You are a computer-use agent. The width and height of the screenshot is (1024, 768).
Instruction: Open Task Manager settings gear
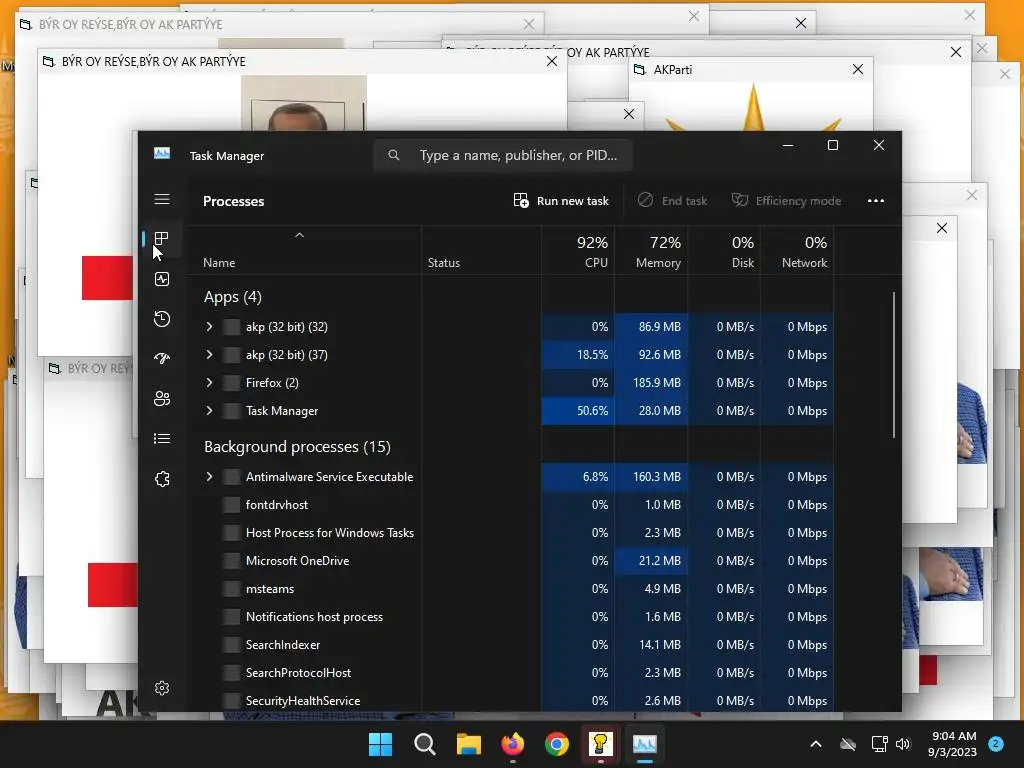[x=162, y=688]
